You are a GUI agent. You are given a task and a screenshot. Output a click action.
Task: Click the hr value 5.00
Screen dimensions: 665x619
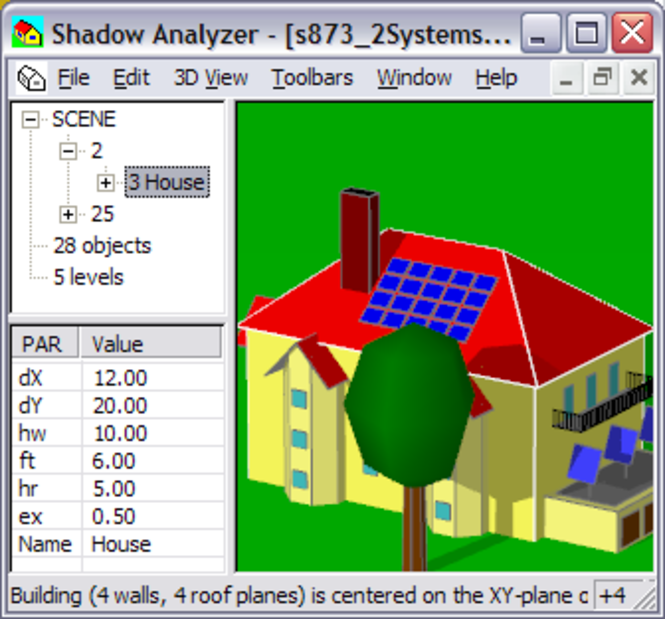click(x=152, y=488)
